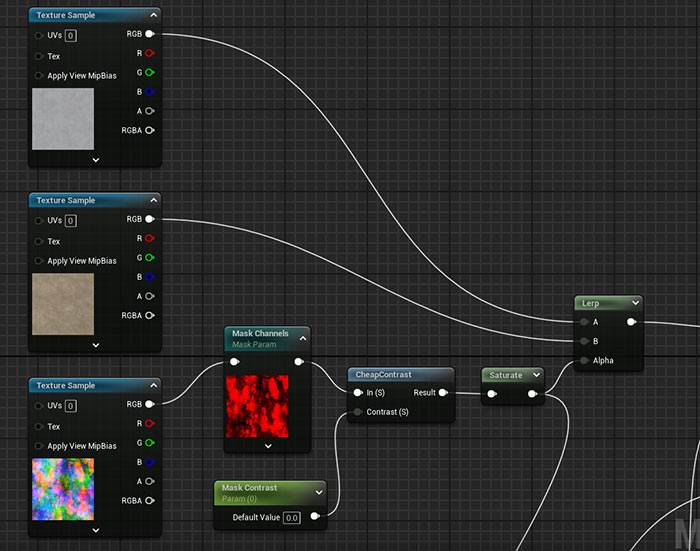Click CheapContrast Result output pin
The image size is (700, 551).
[x=442, y=393]
